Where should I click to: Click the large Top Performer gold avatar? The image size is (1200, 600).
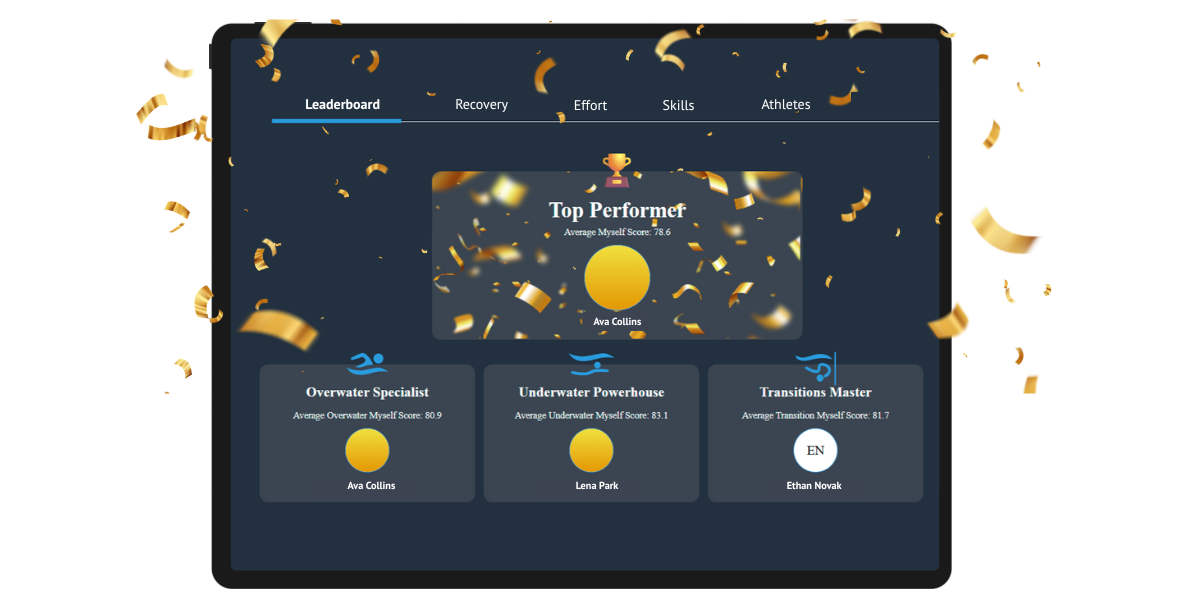coord(617,278)
